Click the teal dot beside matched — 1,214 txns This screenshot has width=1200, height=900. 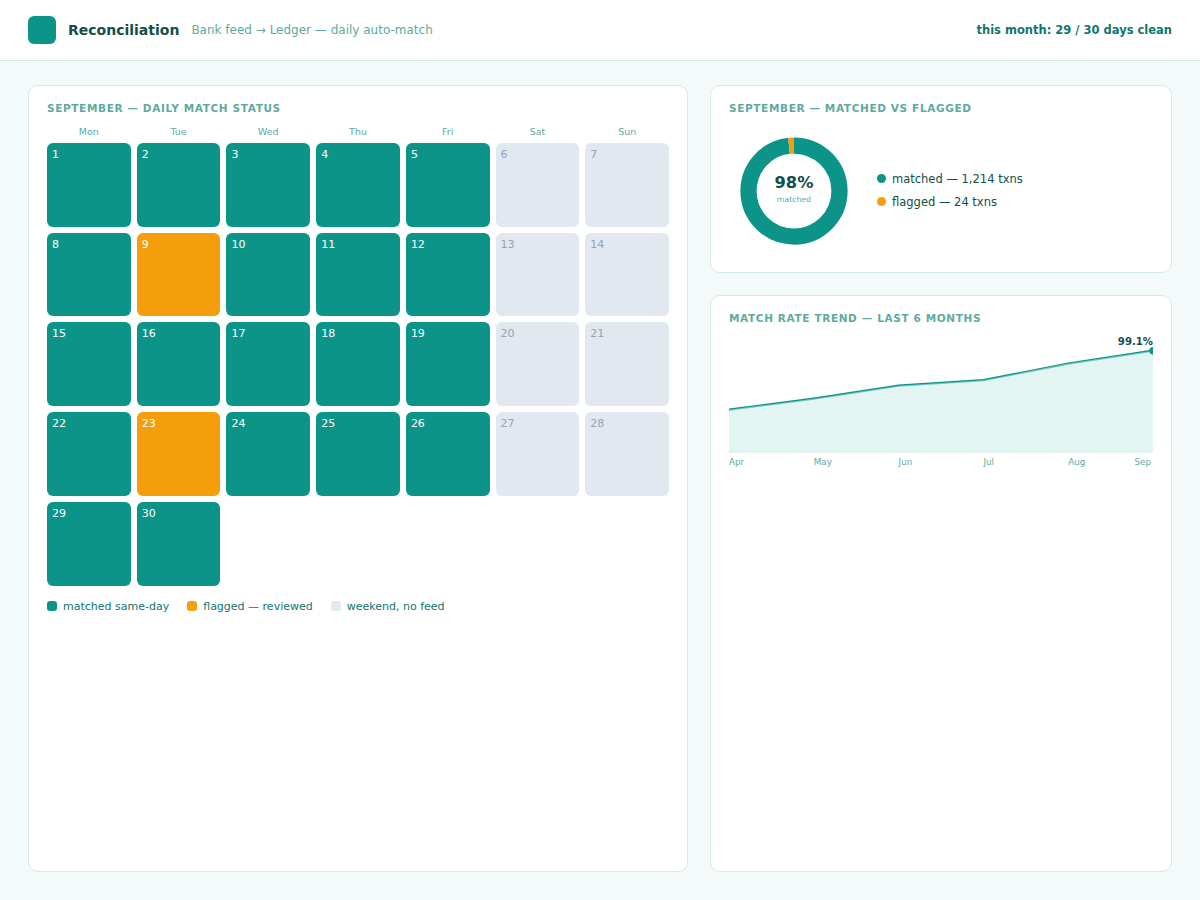881,179
